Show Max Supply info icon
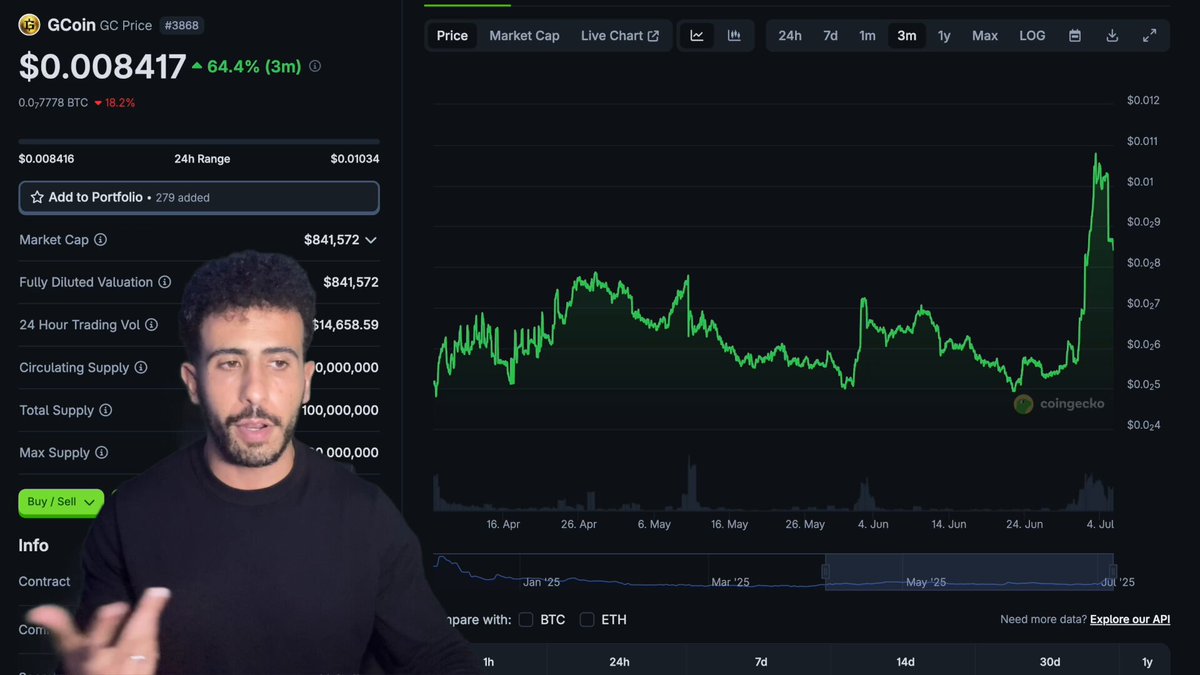 pyautogui.click(x=102, y=453)
